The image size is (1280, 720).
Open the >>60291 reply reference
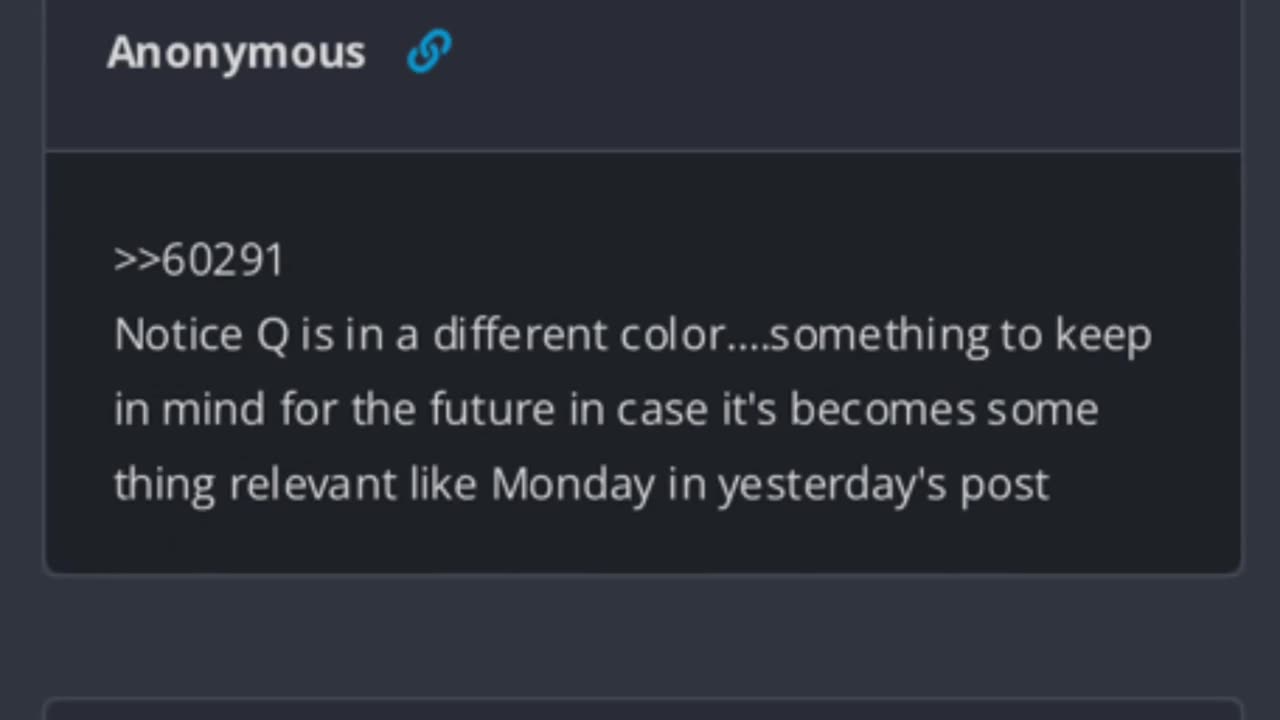(199, 260)
